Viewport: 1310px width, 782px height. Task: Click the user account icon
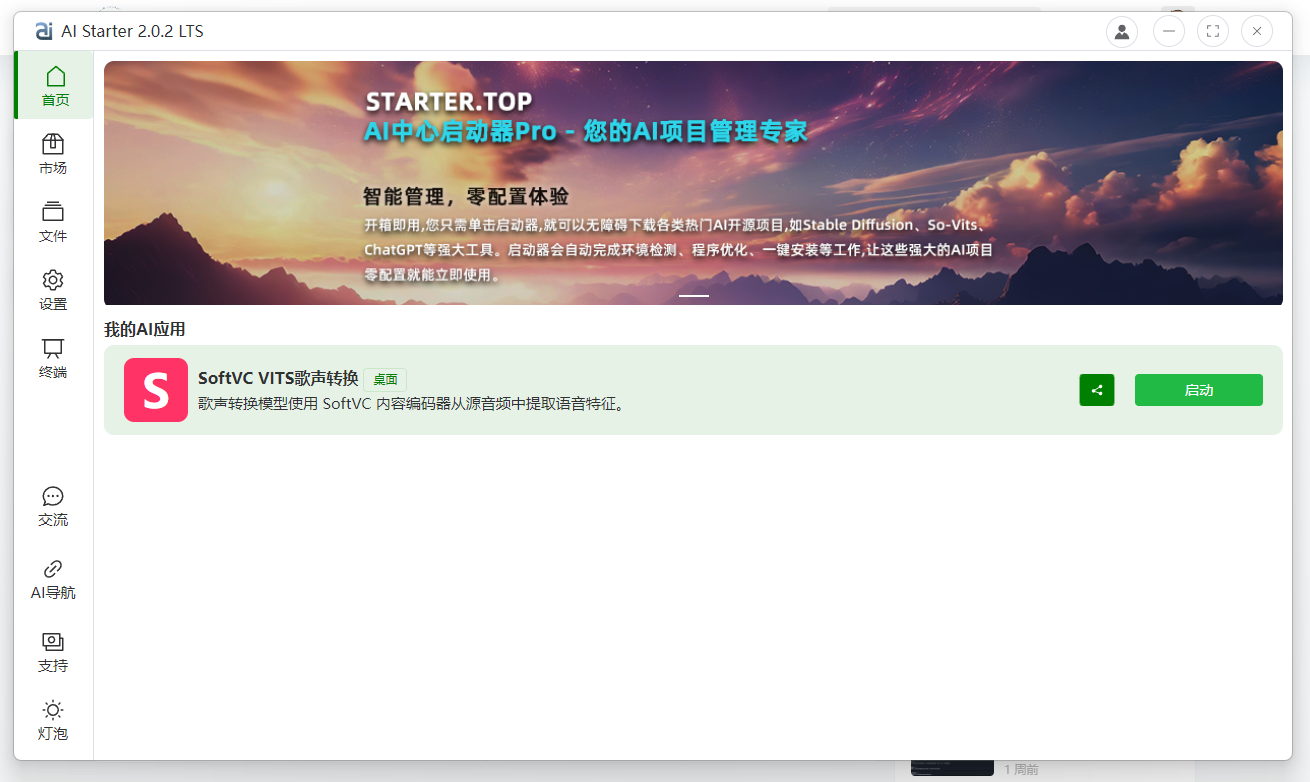tap(1122, 31)
